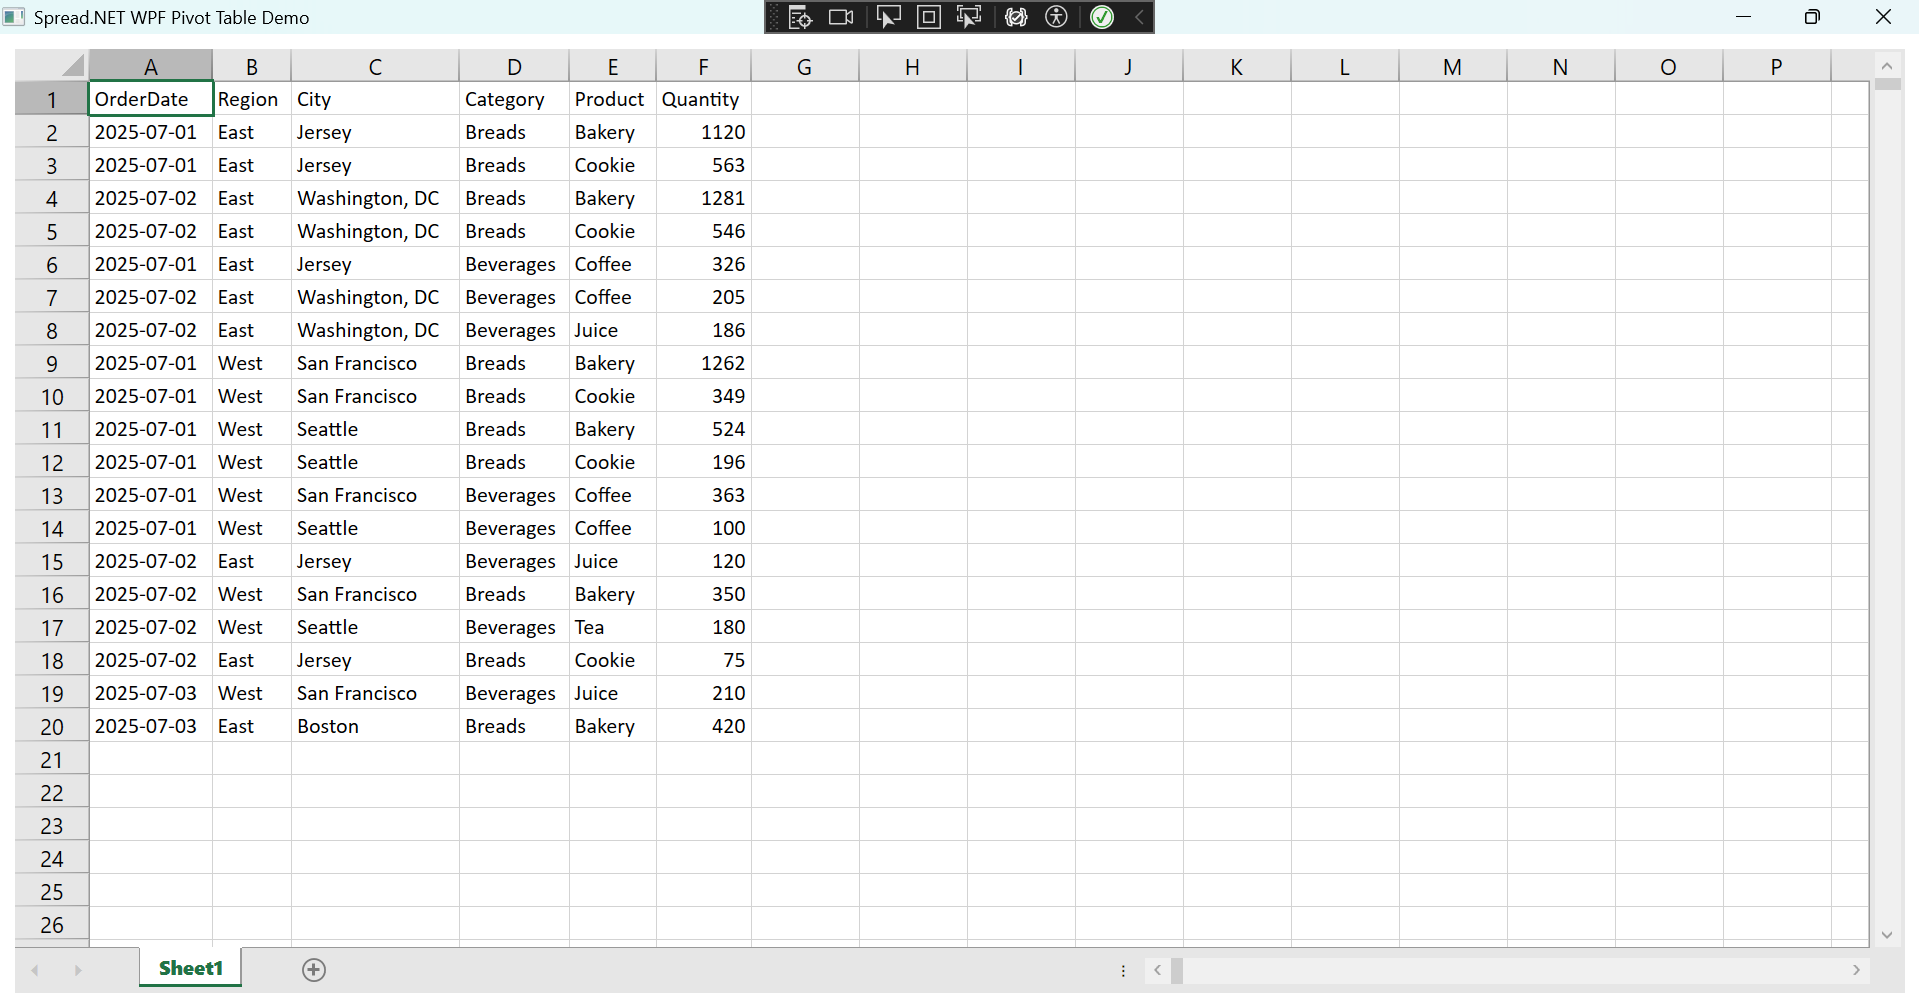Toggle the Display Layout Adorners square icon

pos(928,17)
